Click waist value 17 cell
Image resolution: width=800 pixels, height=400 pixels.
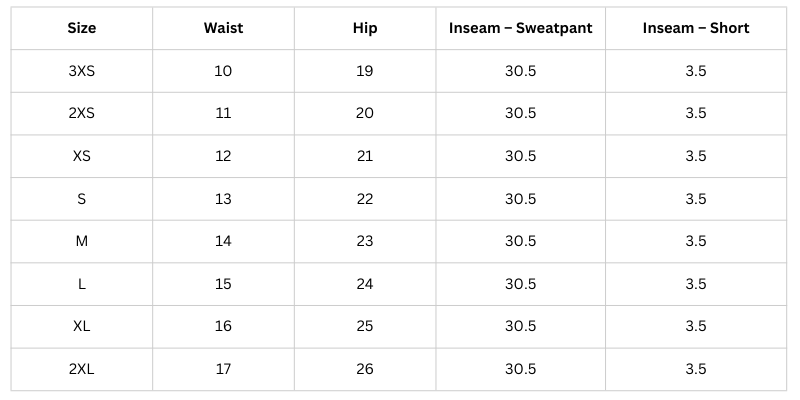pos(223,369)
